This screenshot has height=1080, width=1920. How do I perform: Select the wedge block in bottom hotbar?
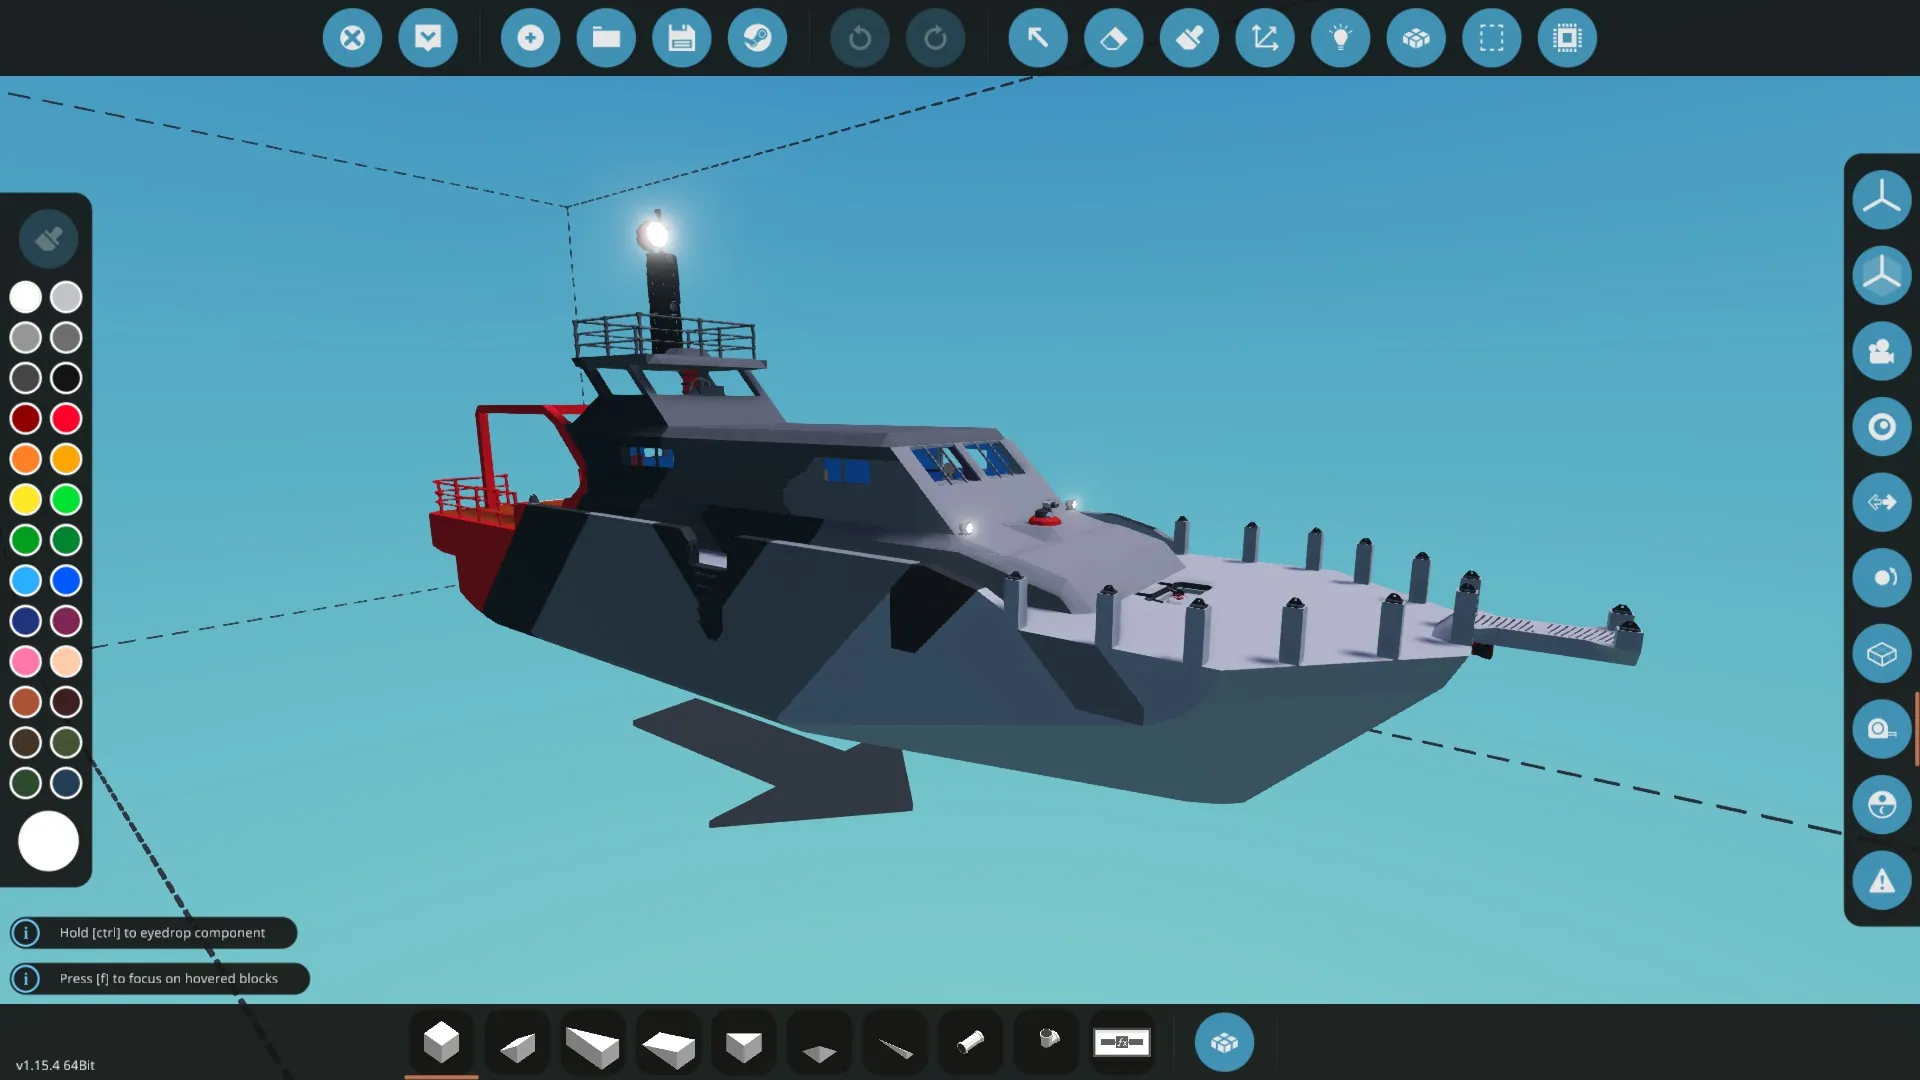pyautogui.click(x=517, y=1044)
